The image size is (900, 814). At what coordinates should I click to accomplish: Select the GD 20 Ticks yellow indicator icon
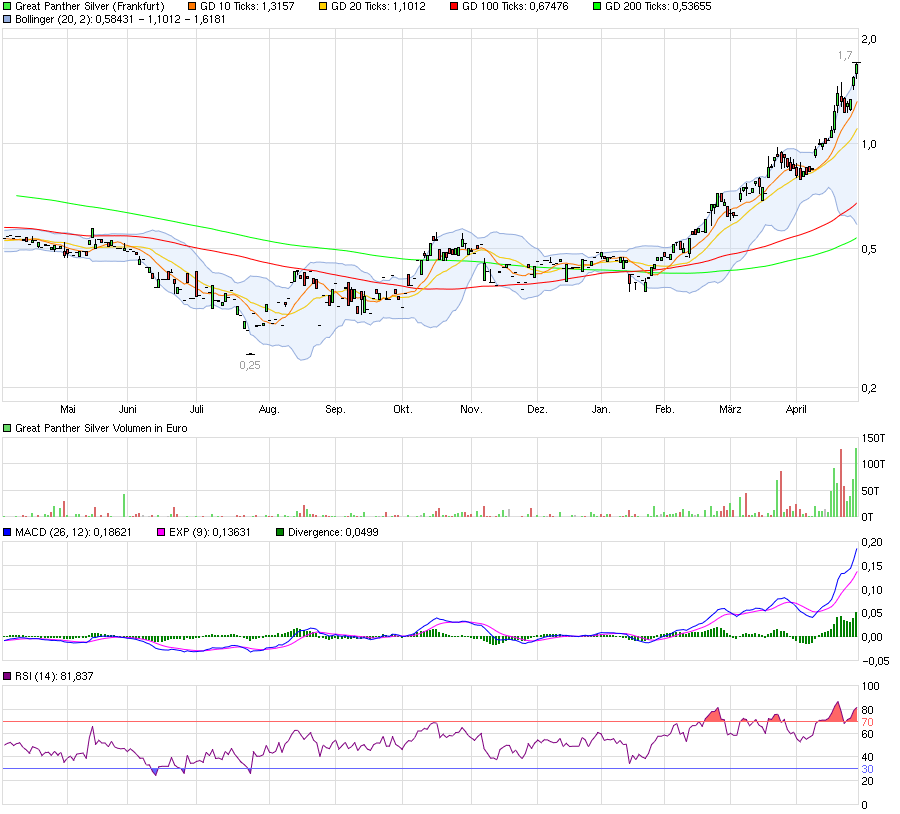click(x=323, y=7)
